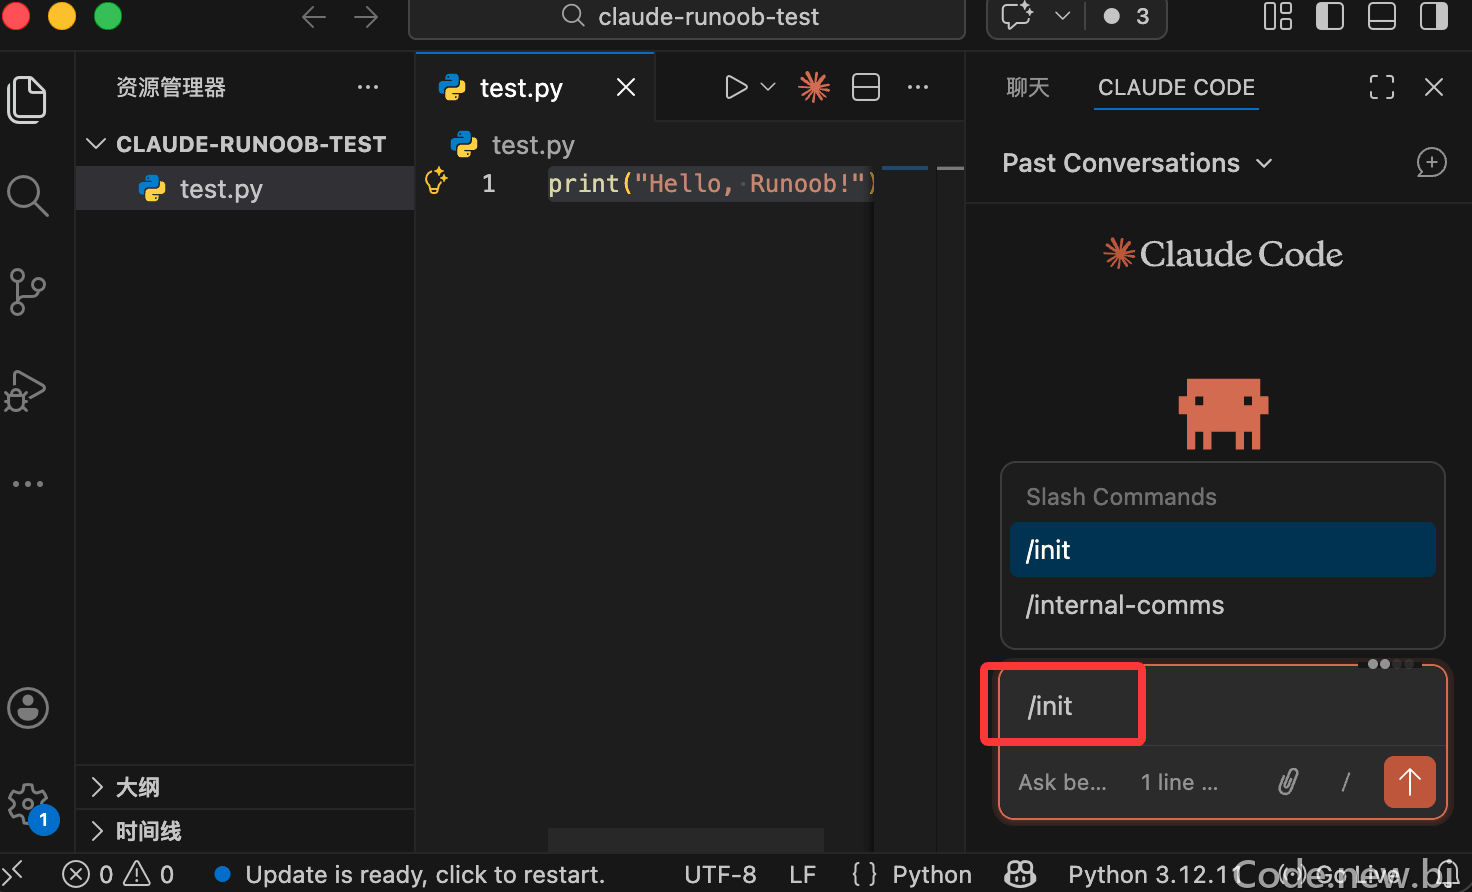Open the Past Conversations dropdown
The height and width of the screenshot is (892, 1472).
click(x=1138, y=163)
